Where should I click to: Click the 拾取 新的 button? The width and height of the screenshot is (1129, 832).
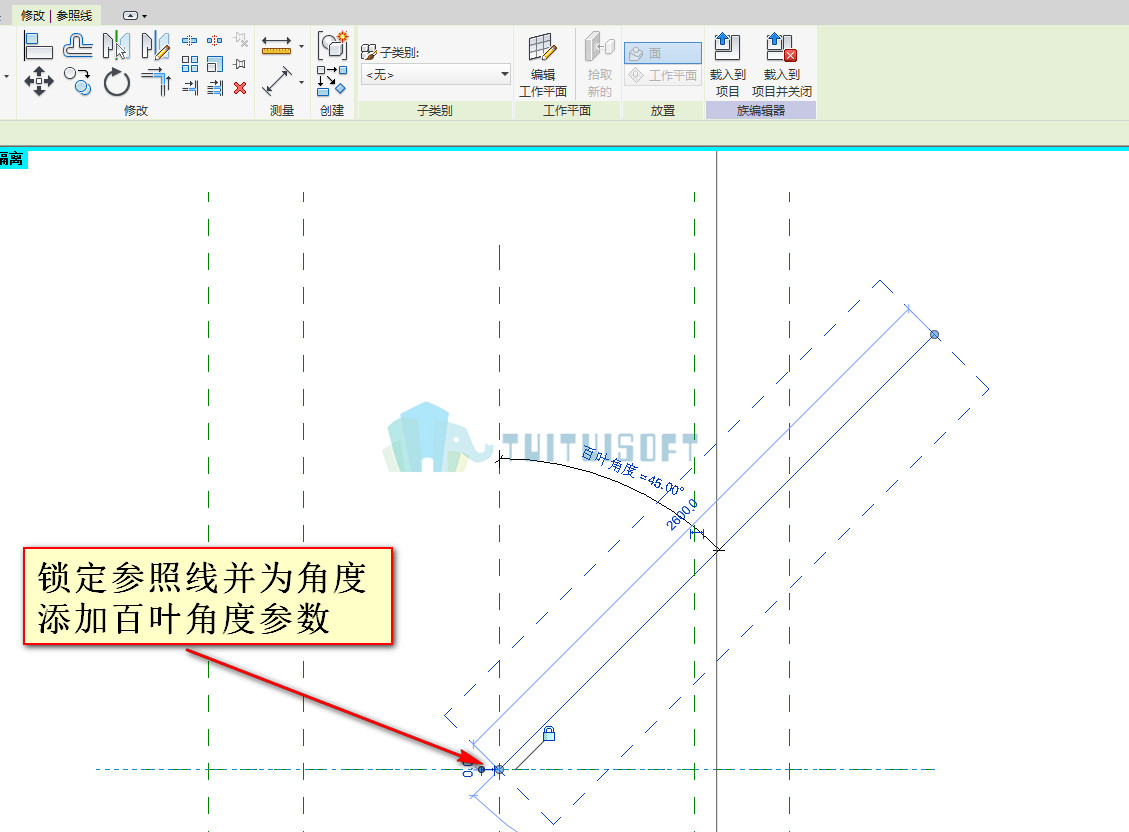599,65
